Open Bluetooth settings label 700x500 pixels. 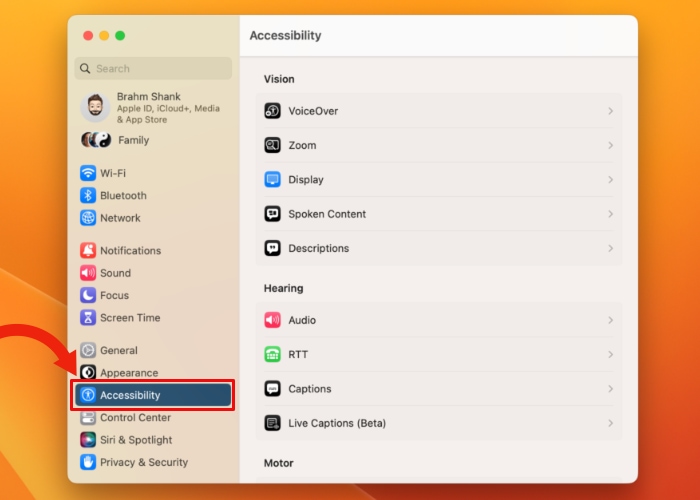(x=123, y=196)
